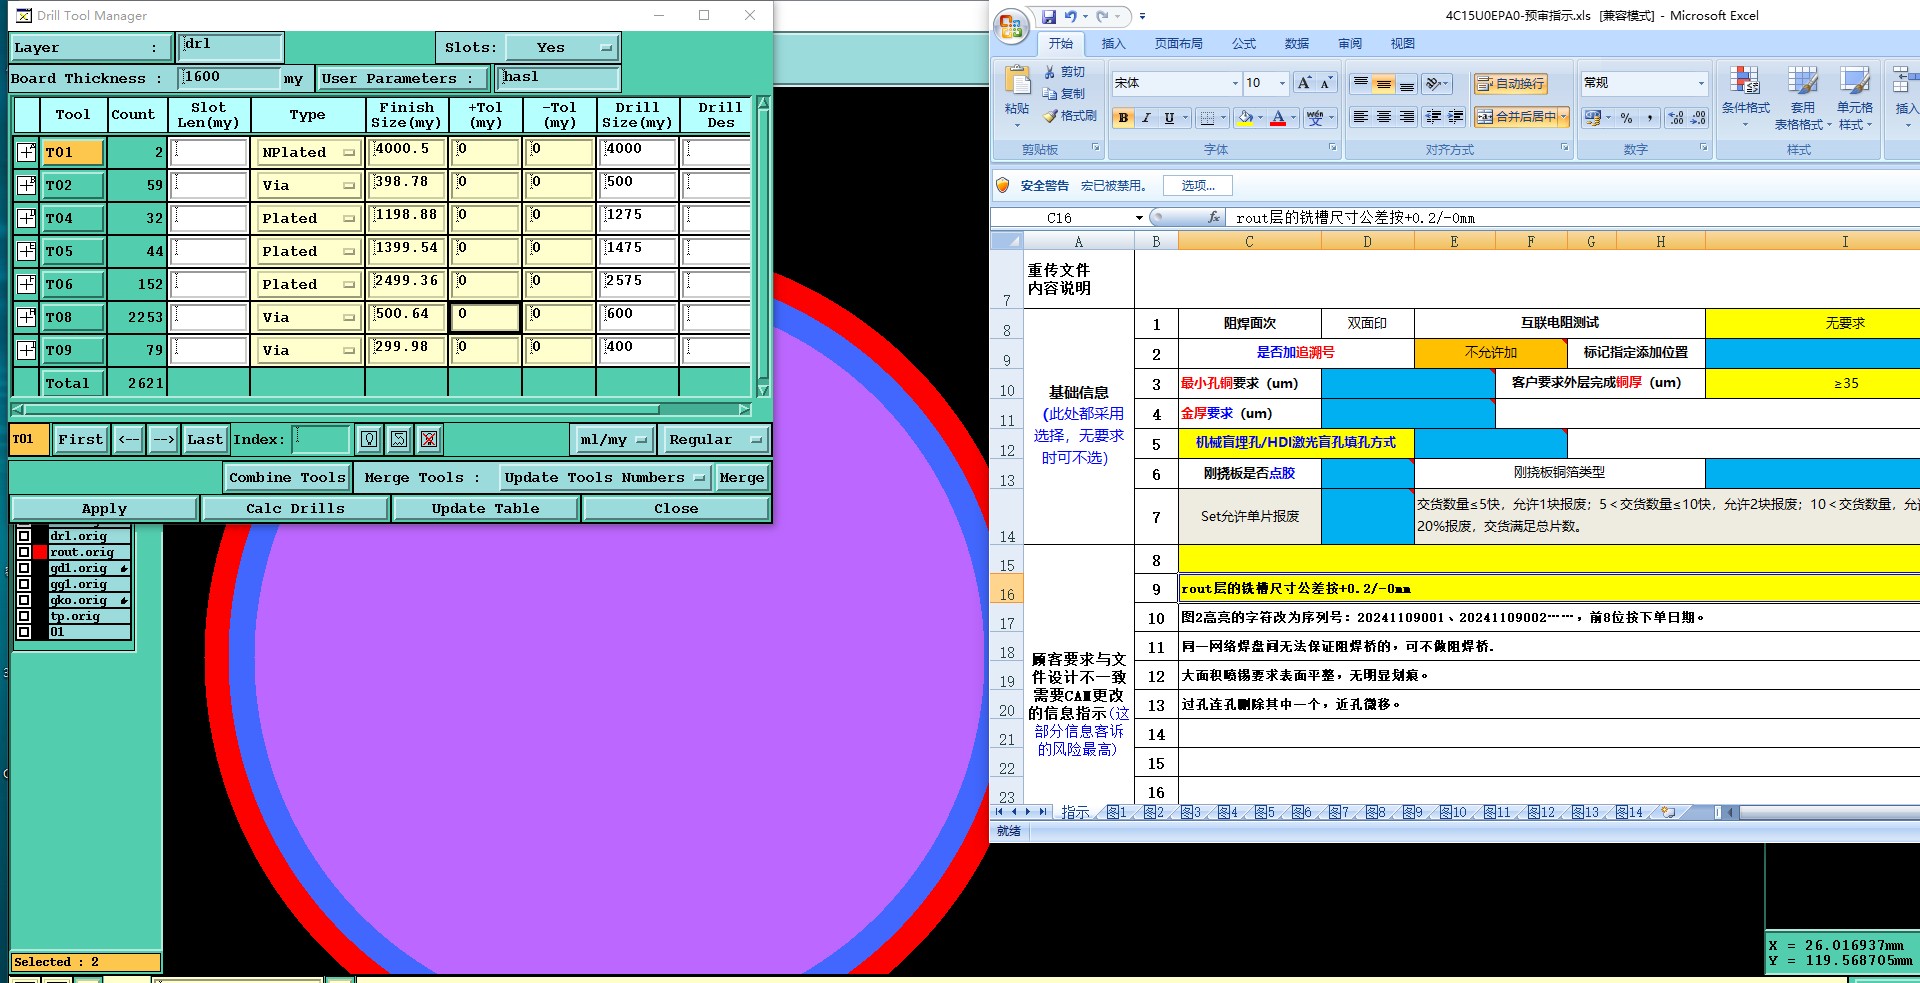The width and height of the screenshot is (1920, 983).
Task: Click Copy (复制) in the clipboard group
Action: (1064, 93)
